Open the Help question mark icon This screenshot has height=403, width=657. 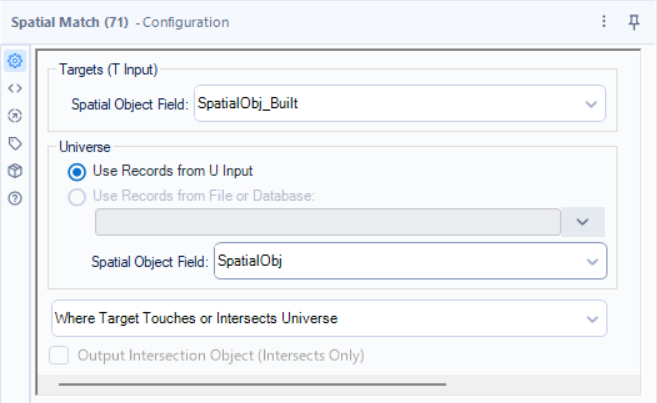15,198
